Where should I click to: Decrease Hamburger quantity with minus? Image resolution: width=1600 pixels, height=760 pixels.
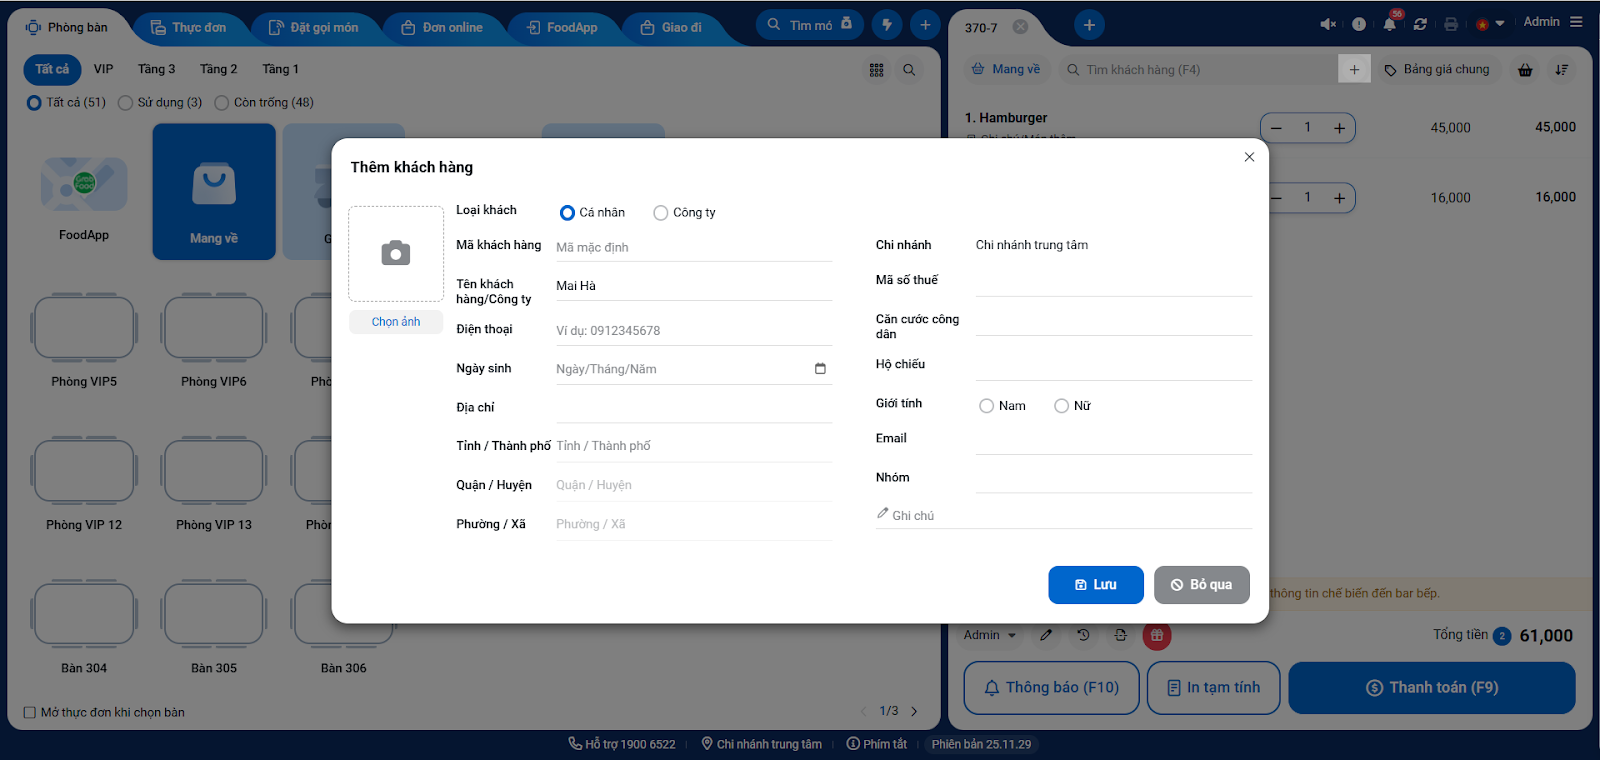1276,128
